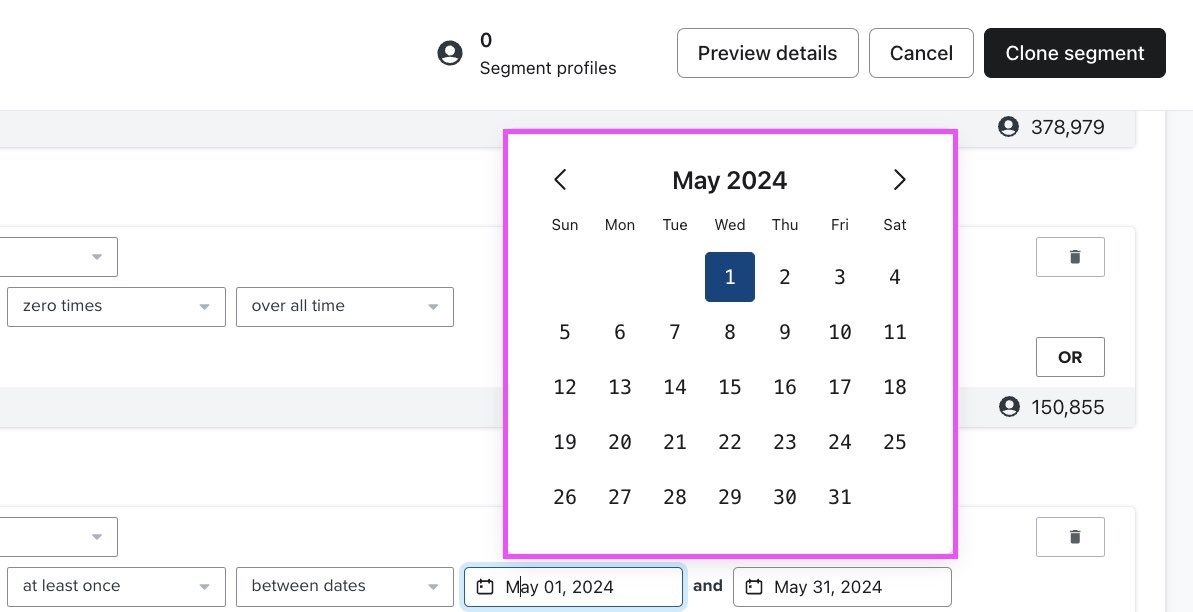Choose May 31 in date picker

(x=839, y=496)
